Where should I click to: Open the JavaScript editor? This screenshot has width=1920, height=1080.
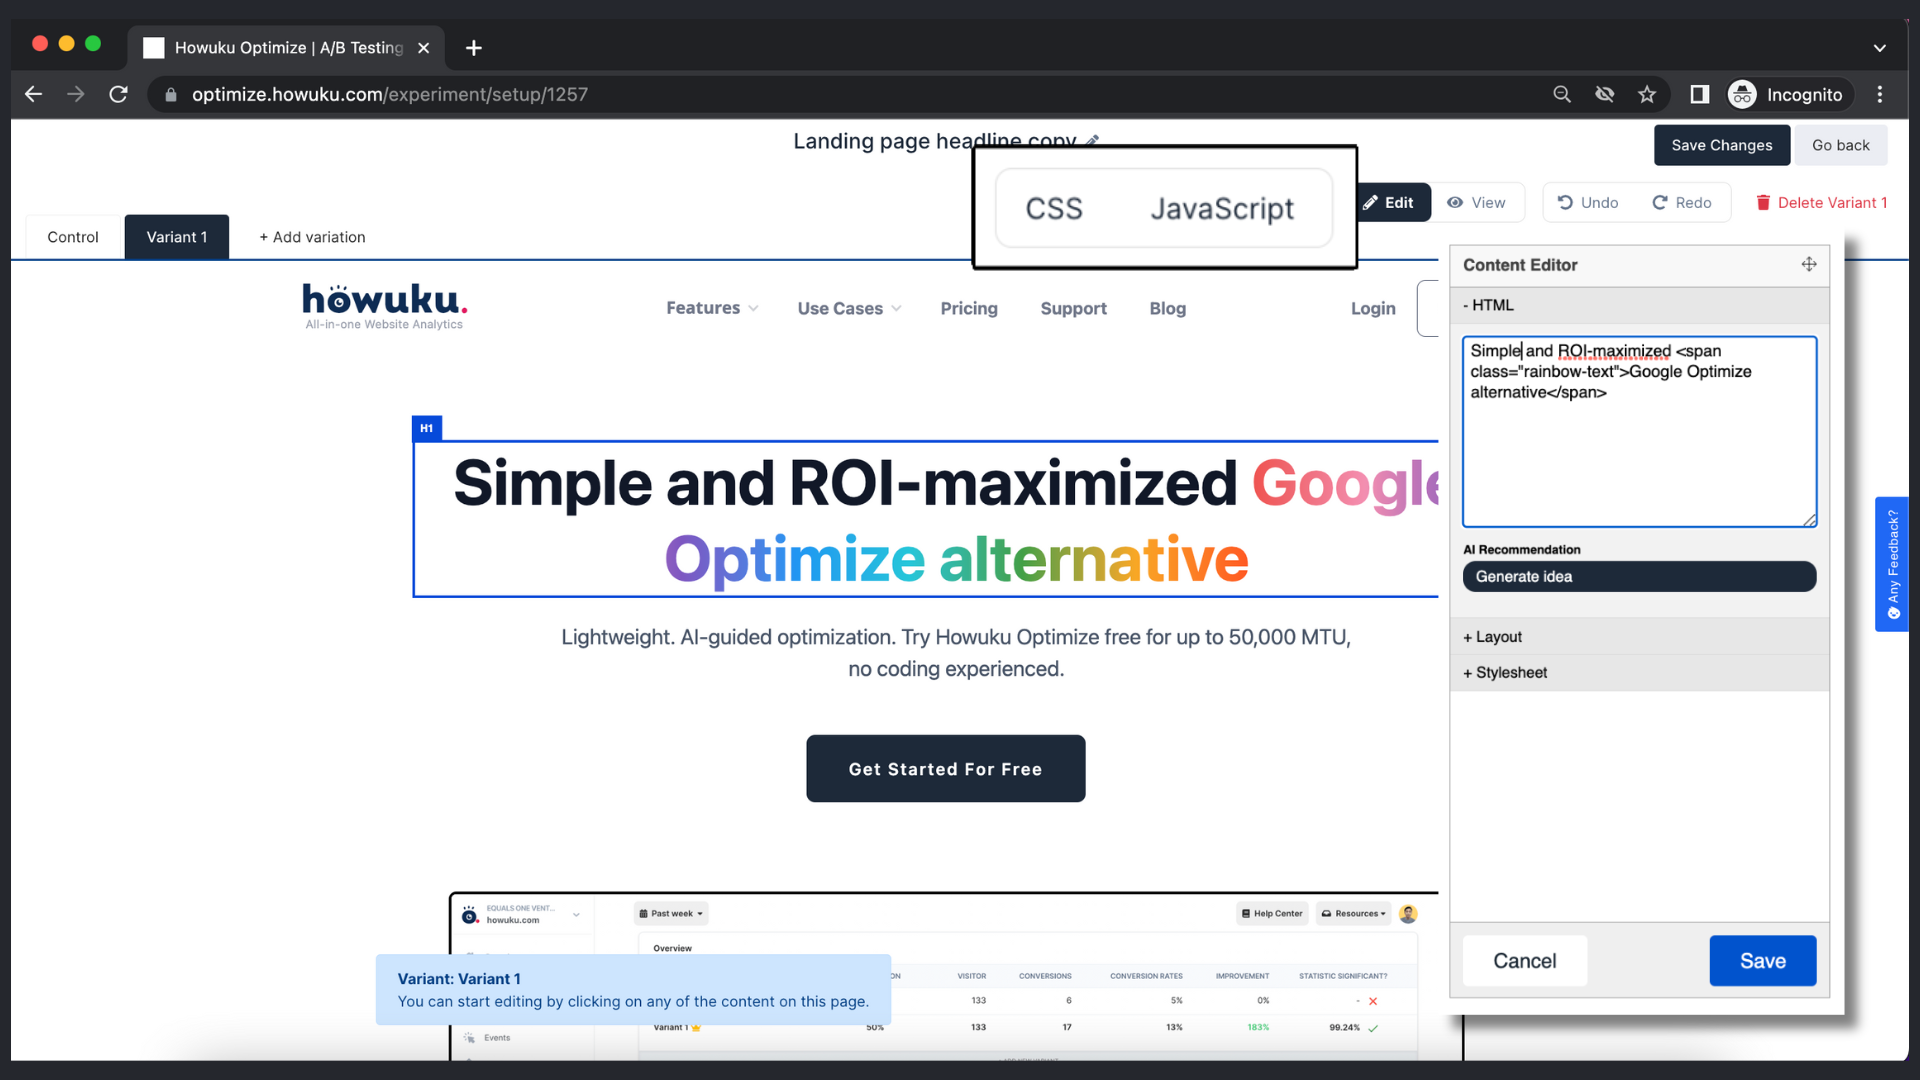(x=1221, y=208)
